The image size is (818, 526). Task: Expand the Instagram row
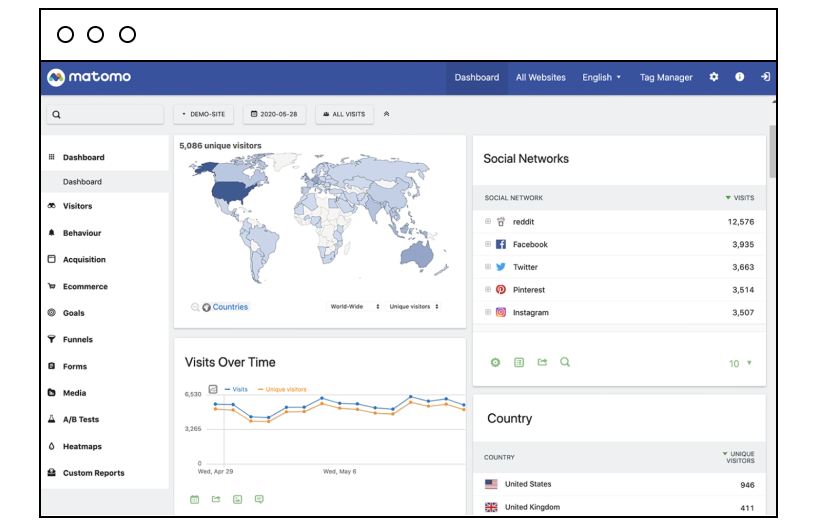click(488, 312)
